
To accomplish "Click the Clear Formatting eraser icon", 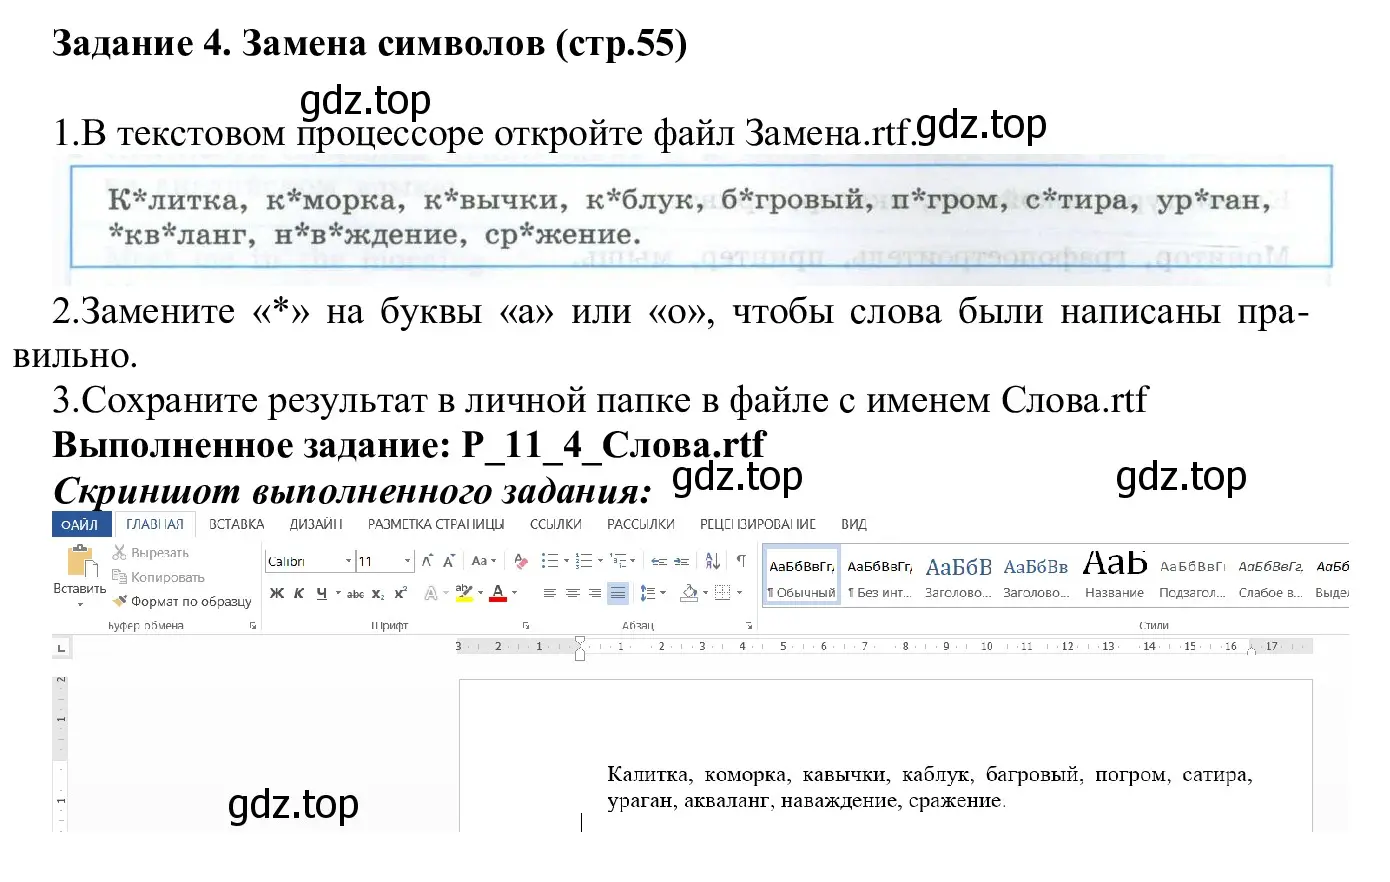I will (520, 561).
